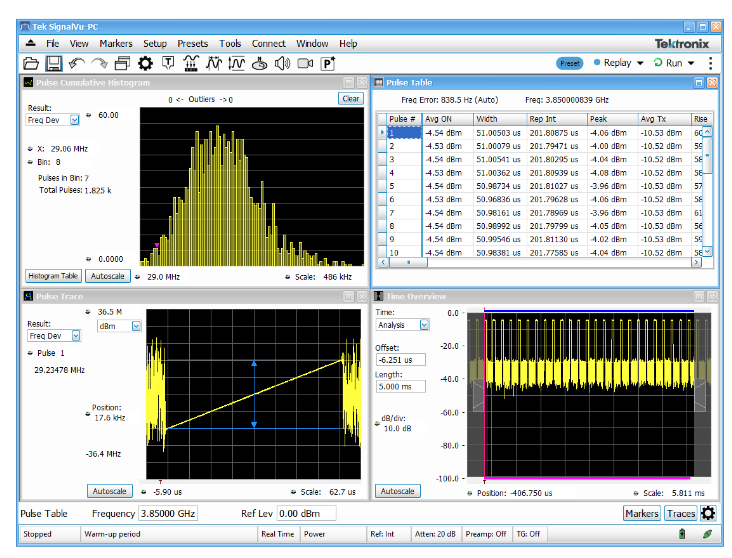The height and width of the screenshot is (558, 732).
Task: Click Autoscale in the Pulse Trace panel
Action: [x=109, y=491]
